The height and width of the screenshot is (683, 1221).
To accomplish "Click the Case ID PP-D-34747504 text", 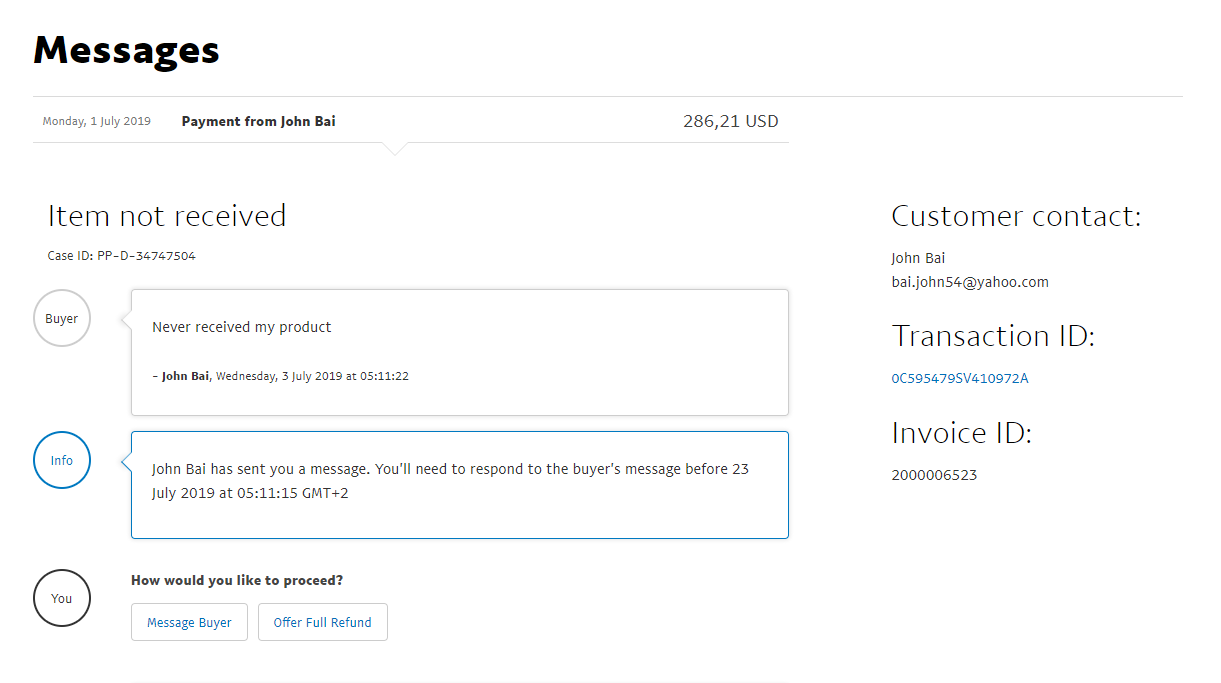I will [x=121, y=256].
